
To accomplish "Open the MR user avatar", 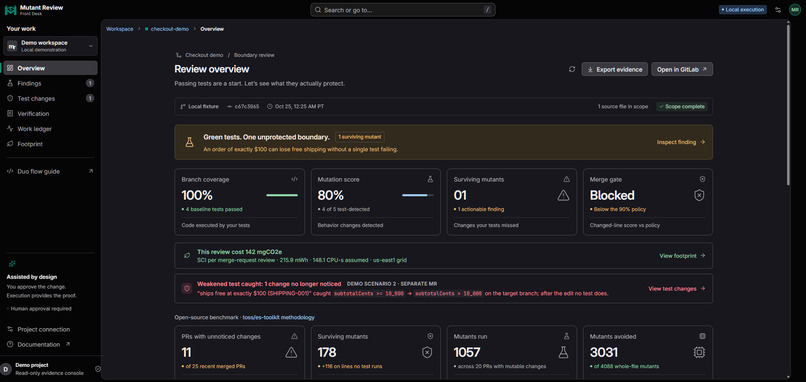I will [795, 10].
